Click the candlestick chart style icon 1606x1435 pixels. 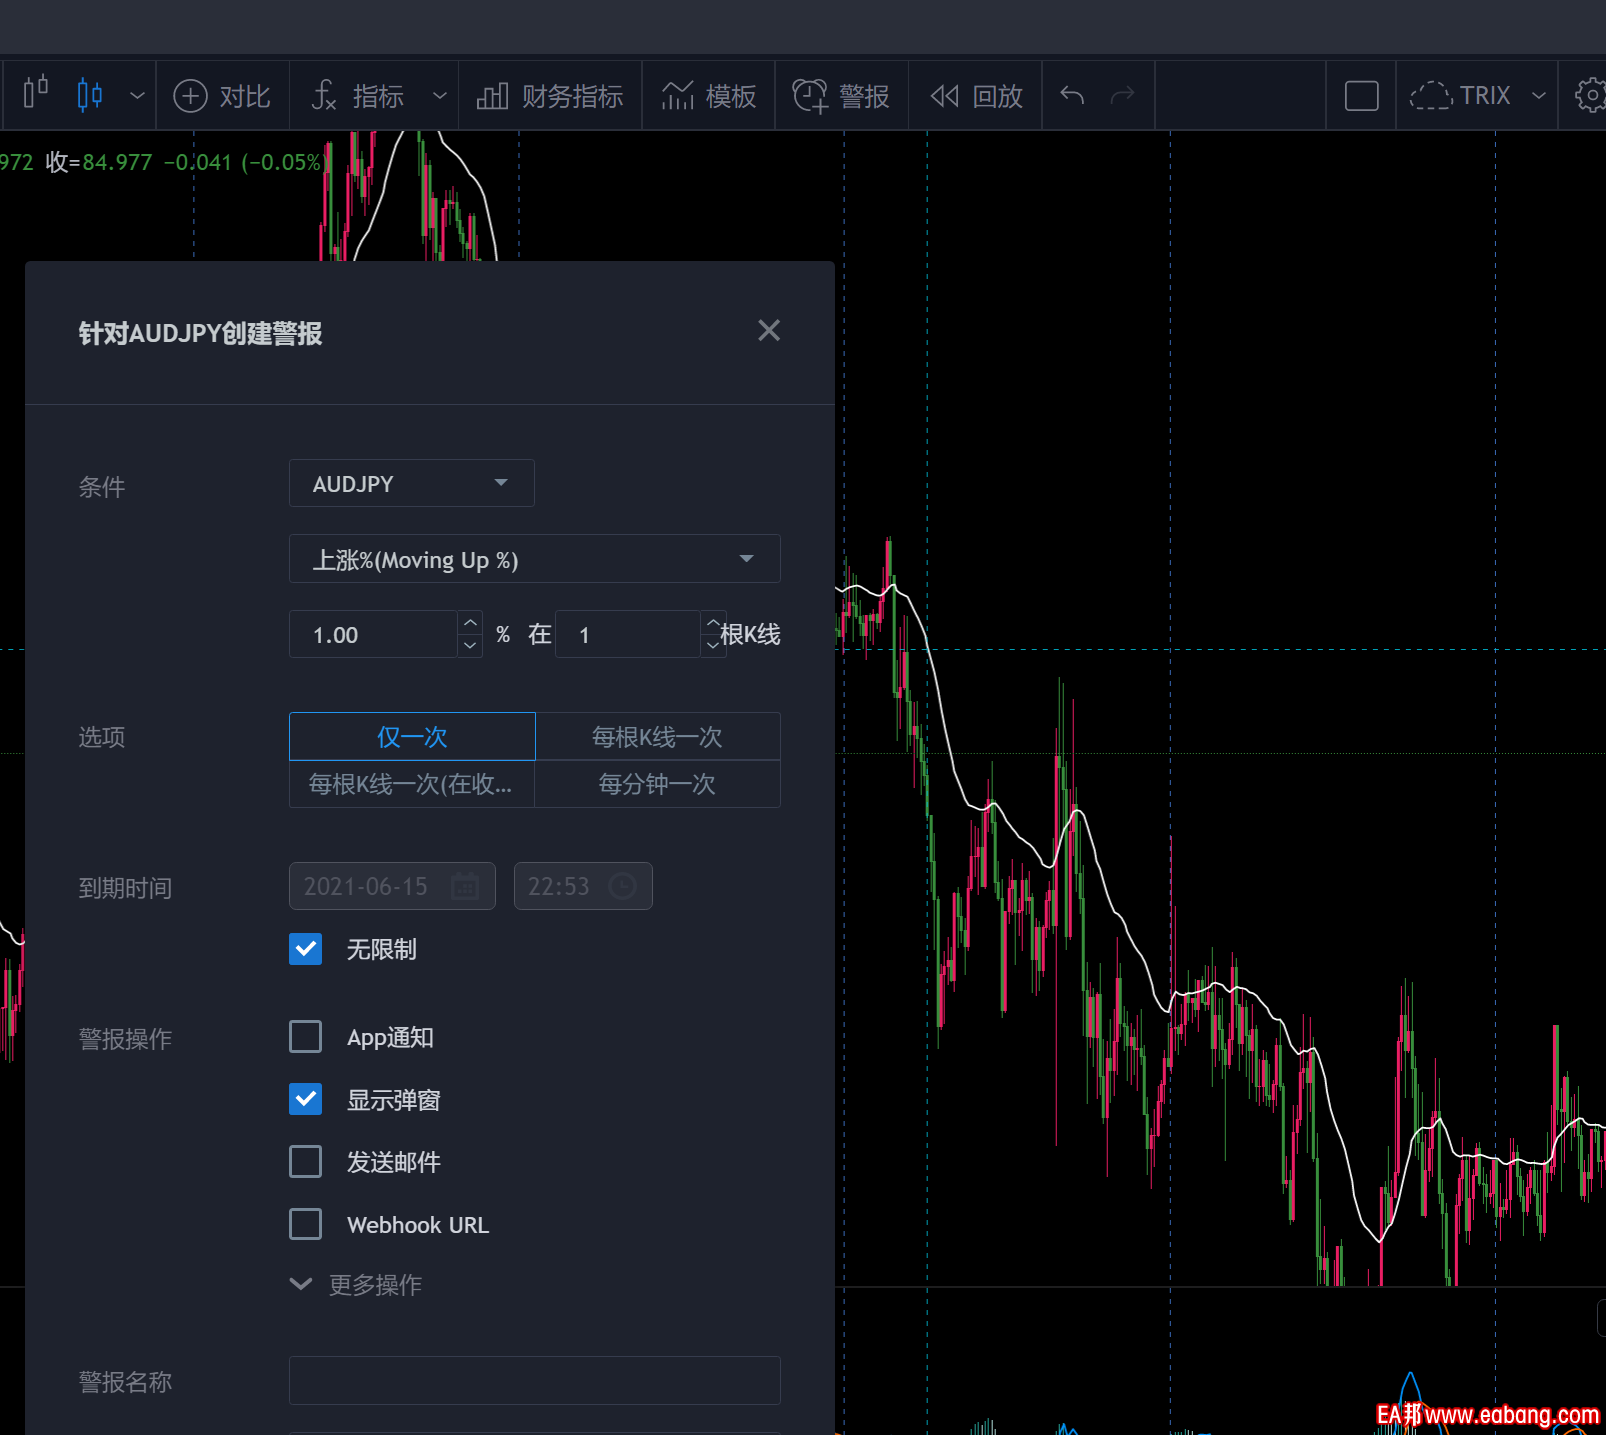90,95
